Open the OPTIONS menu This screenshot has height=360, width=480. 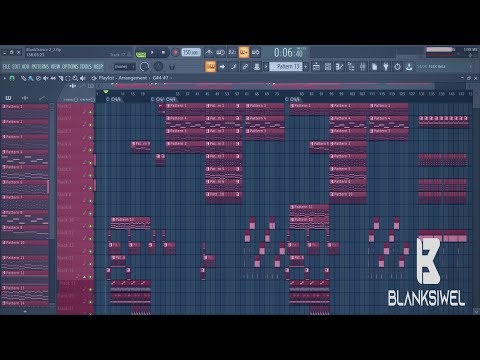click(70, 66)
